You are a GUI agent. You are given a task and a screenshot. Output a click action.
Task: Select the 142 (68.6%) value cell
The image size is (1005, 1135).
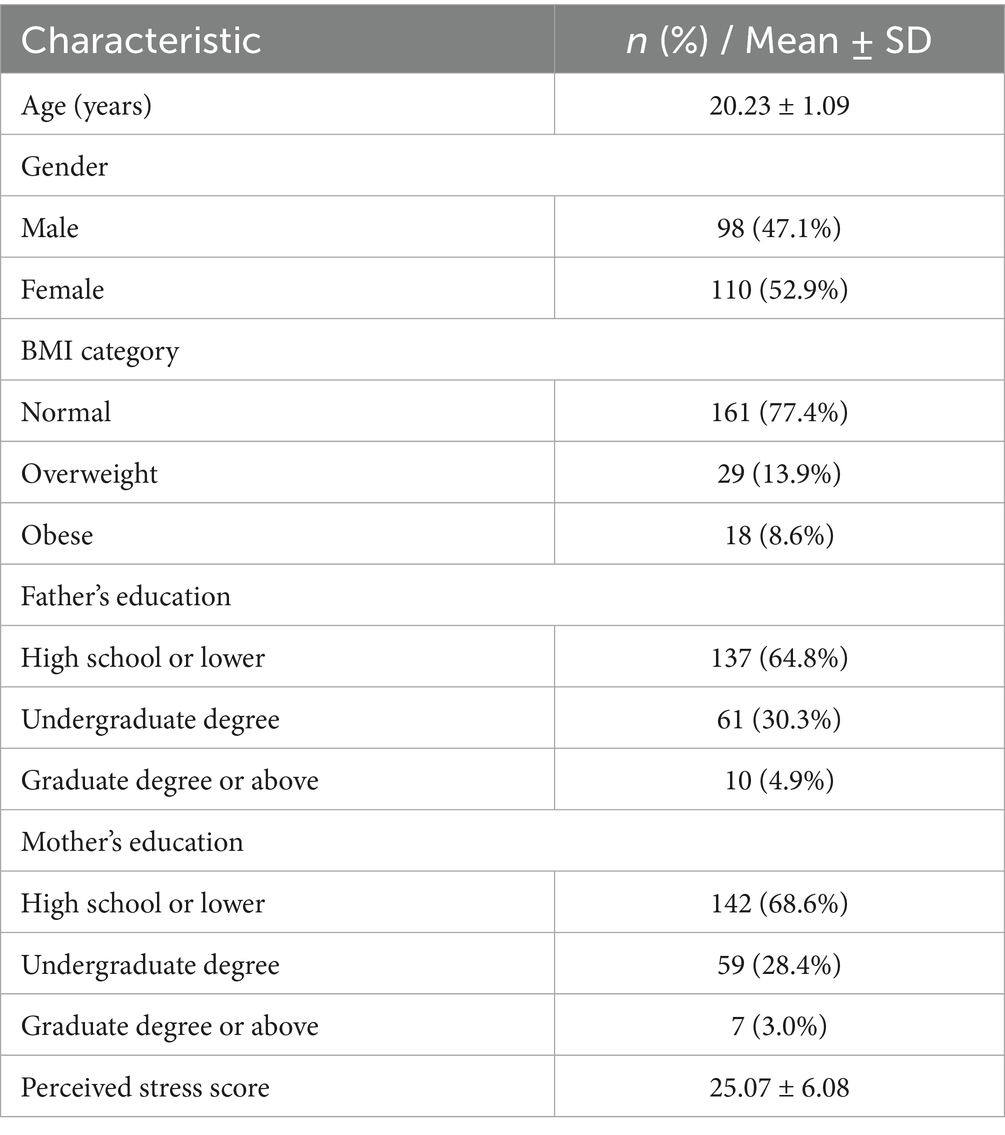(779, 903)
